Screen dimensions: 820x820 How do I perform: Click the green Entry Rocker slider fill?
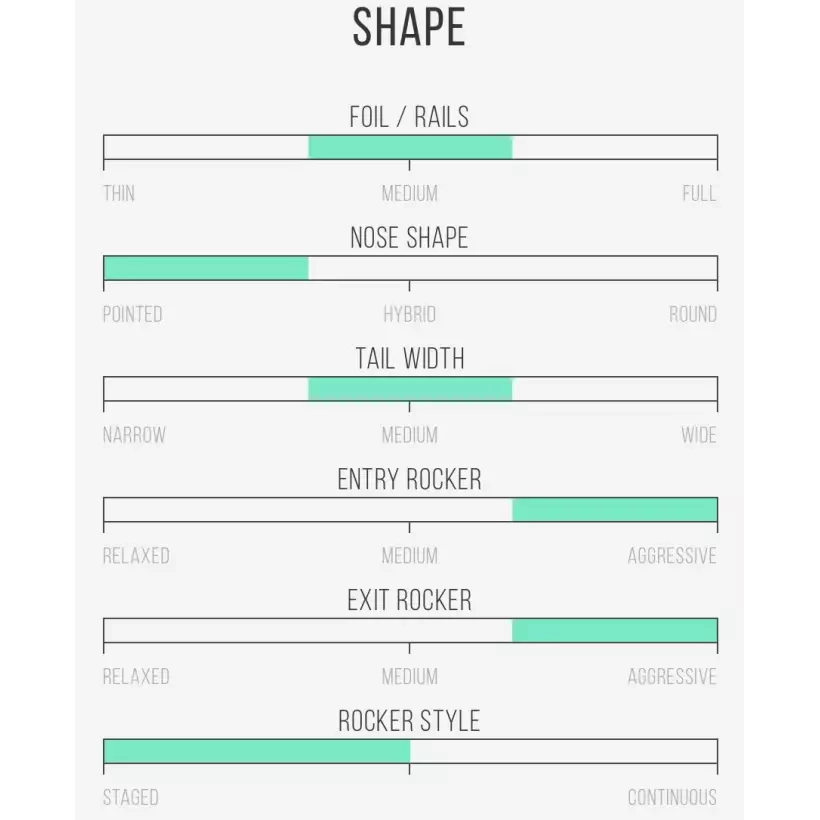pyautogui.click(x=614, y=510)
